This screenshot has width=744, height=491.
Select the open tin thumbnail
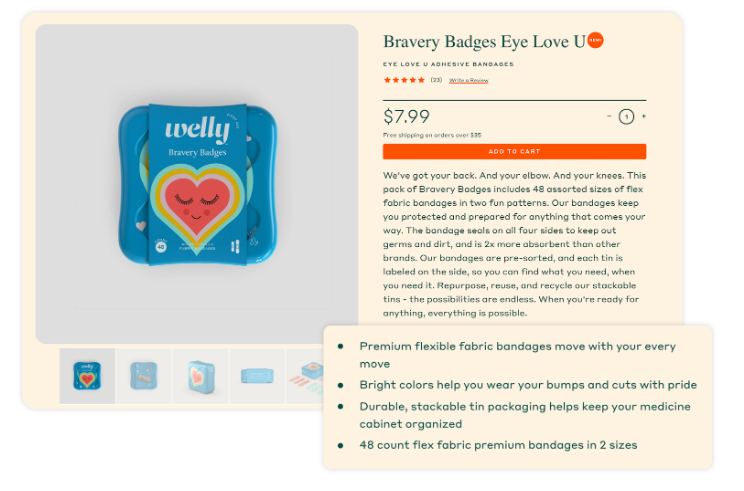pos(144,376)
